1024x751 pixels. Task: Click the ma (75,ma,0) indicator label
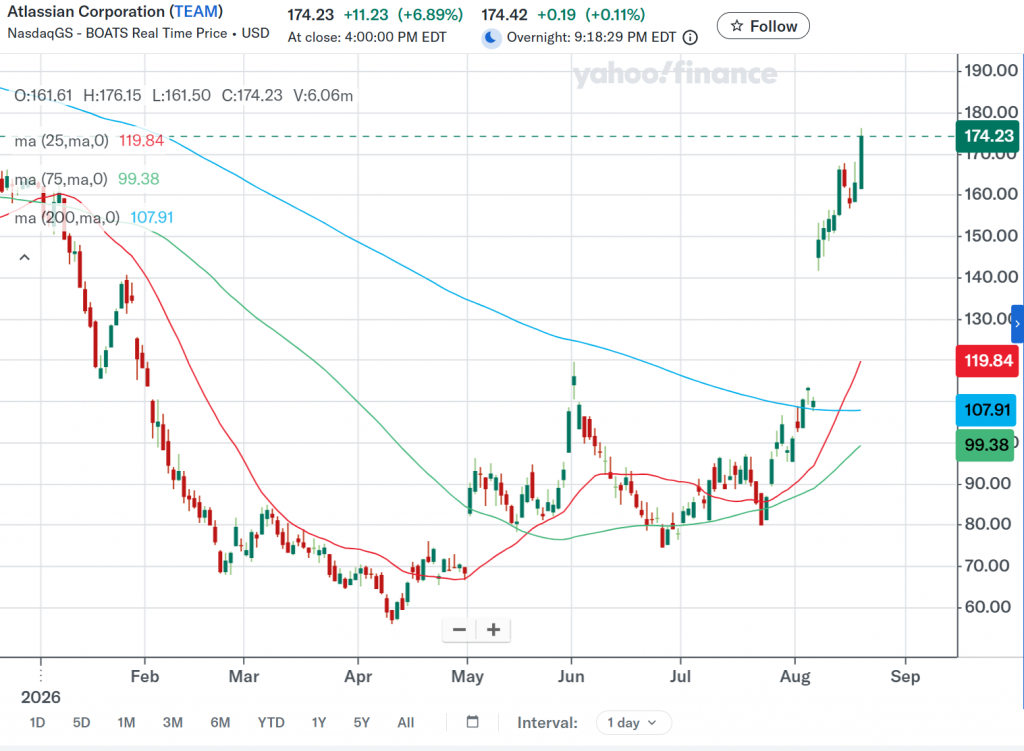[x=61, y=179]
